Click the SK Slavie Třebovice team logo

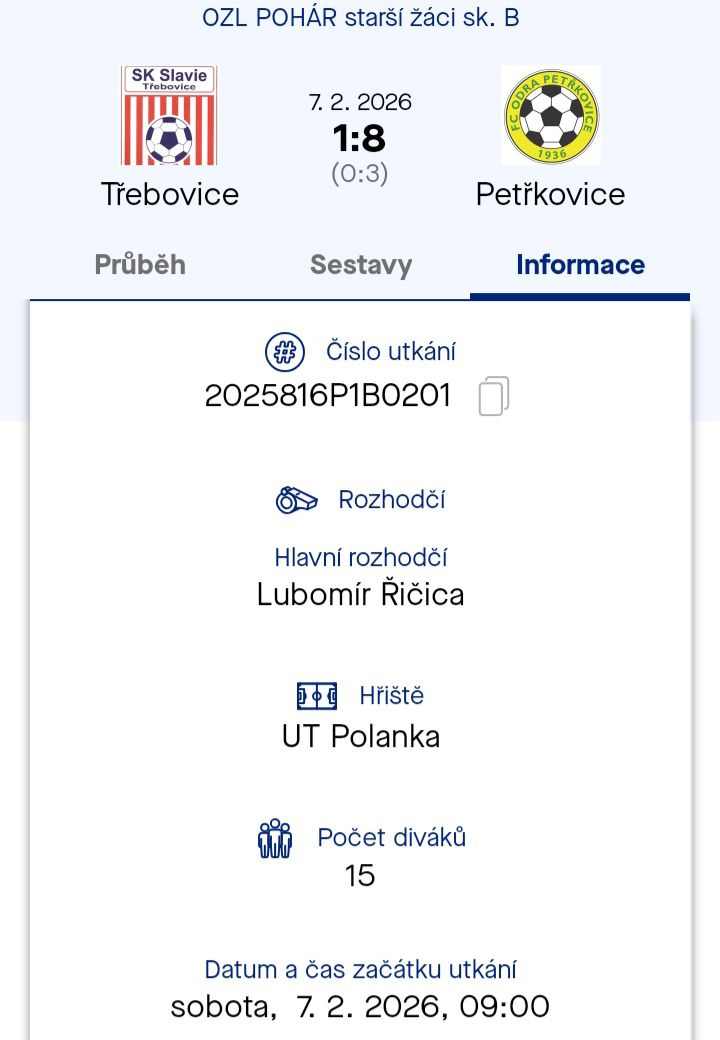(169, 115)
